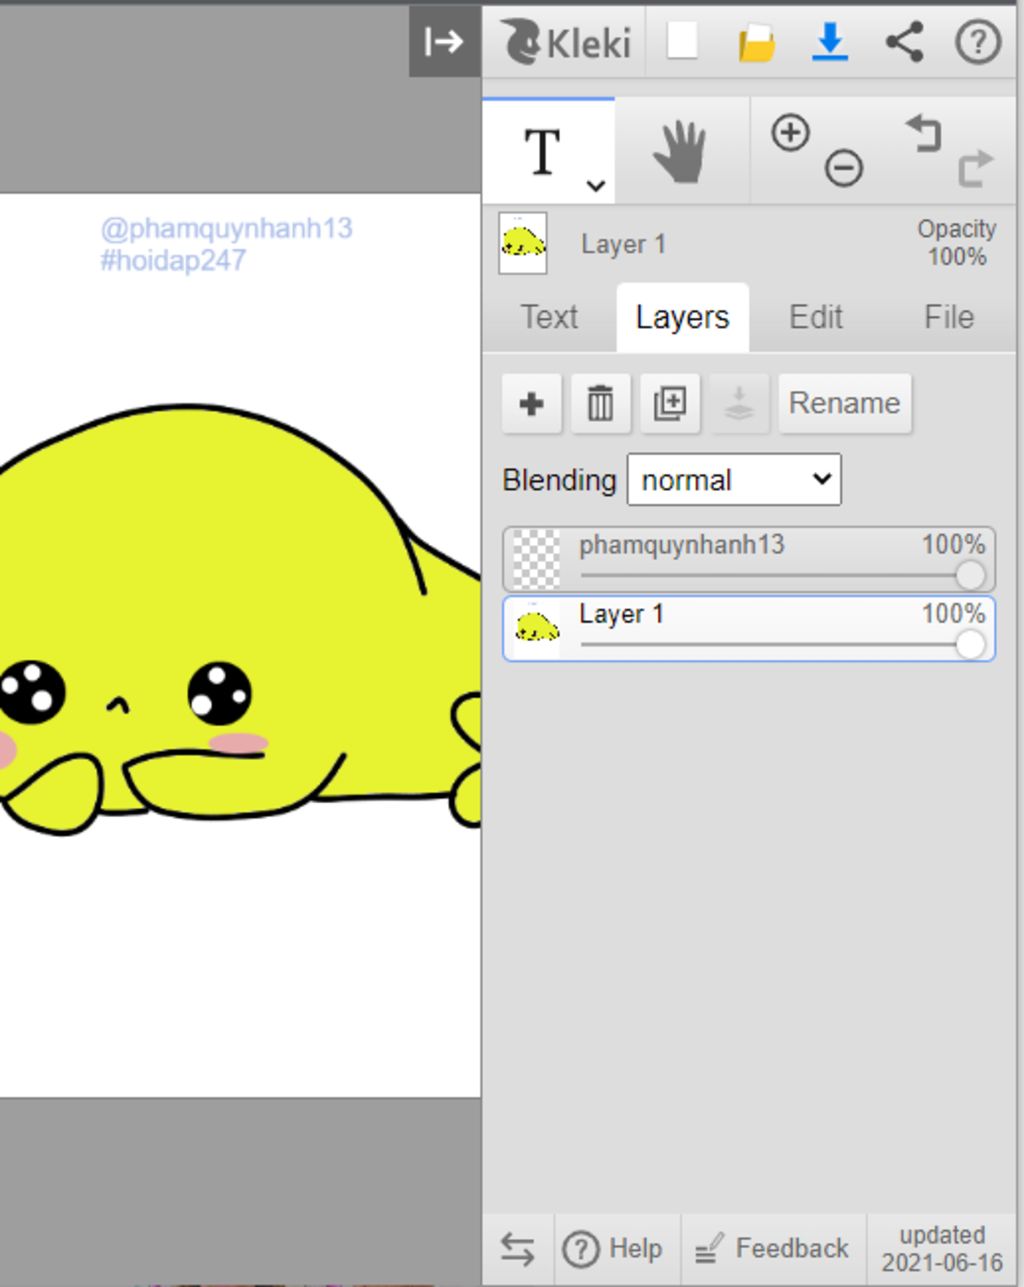1024x1287 pixels.
Task: Select the phamquynhanh13 layer
Action: tap(749, 559)
